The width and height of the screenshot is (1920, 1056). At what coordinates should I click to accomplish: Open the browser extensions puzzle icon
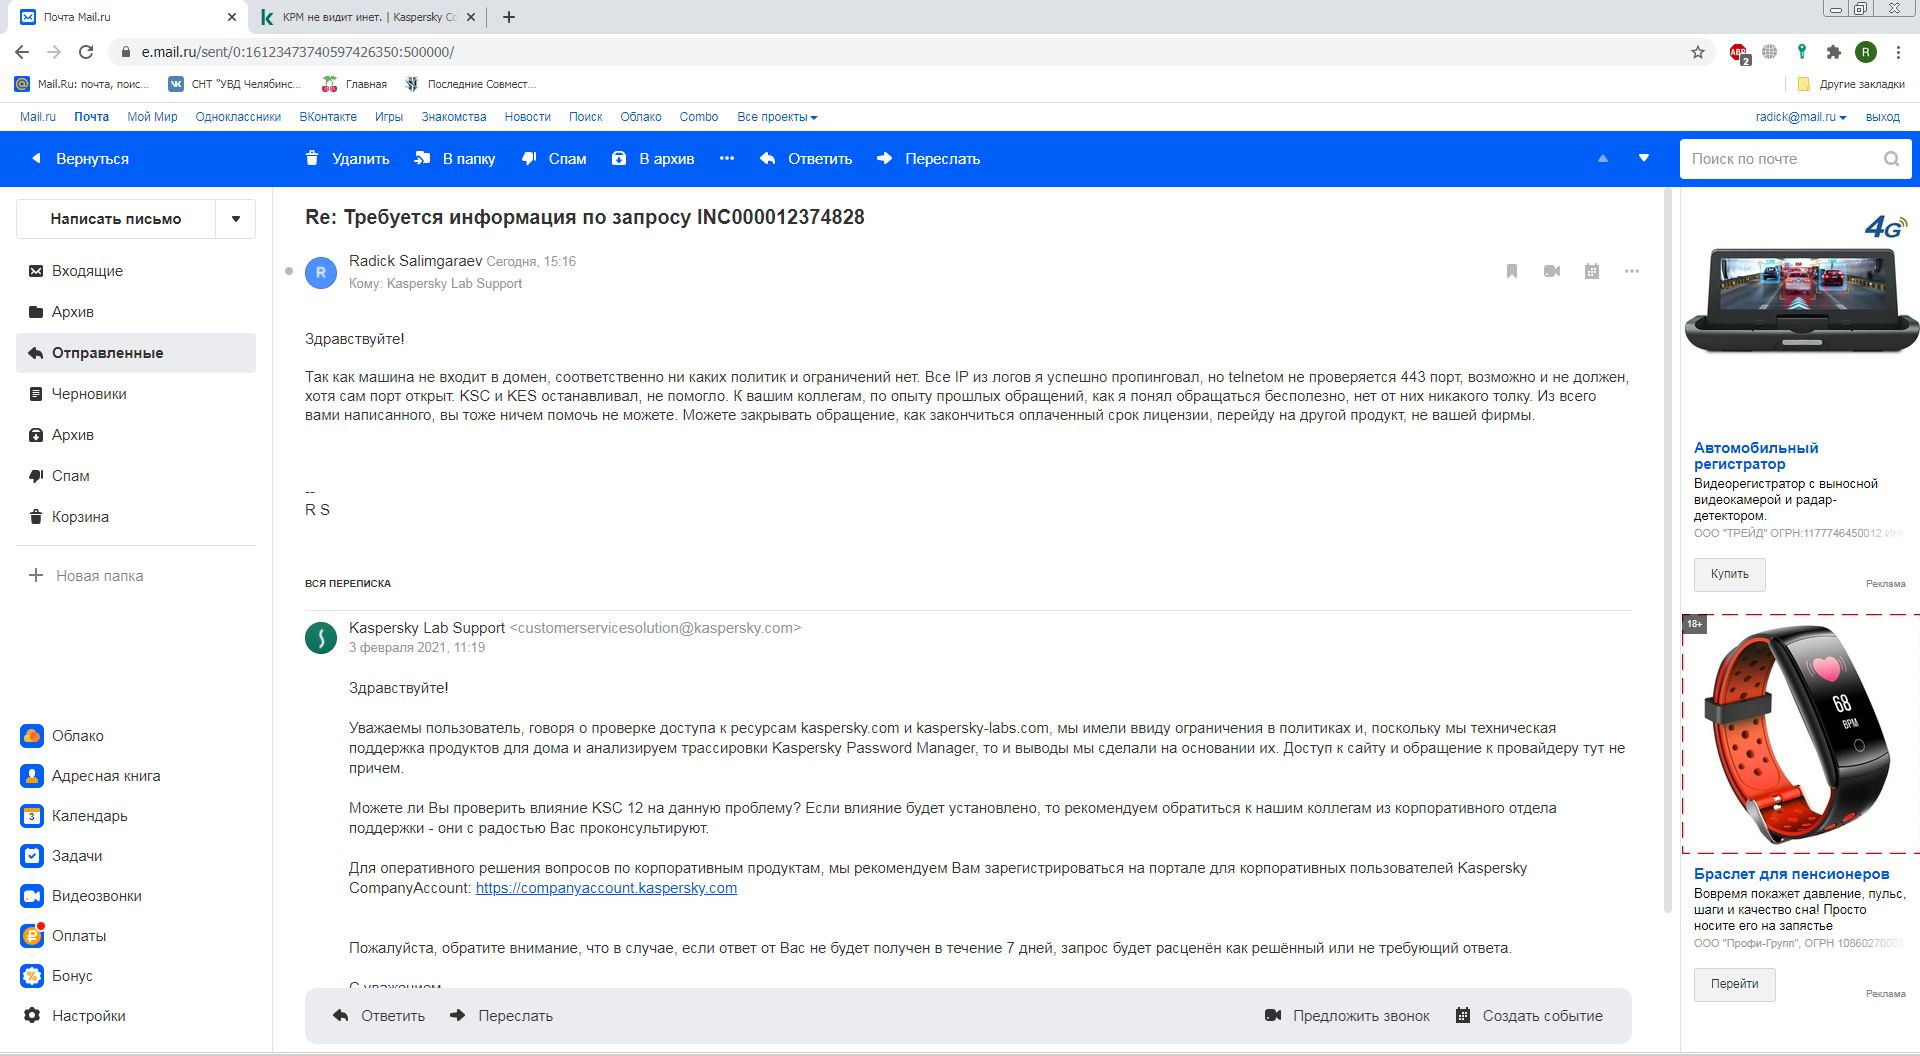pos(1833,52)
